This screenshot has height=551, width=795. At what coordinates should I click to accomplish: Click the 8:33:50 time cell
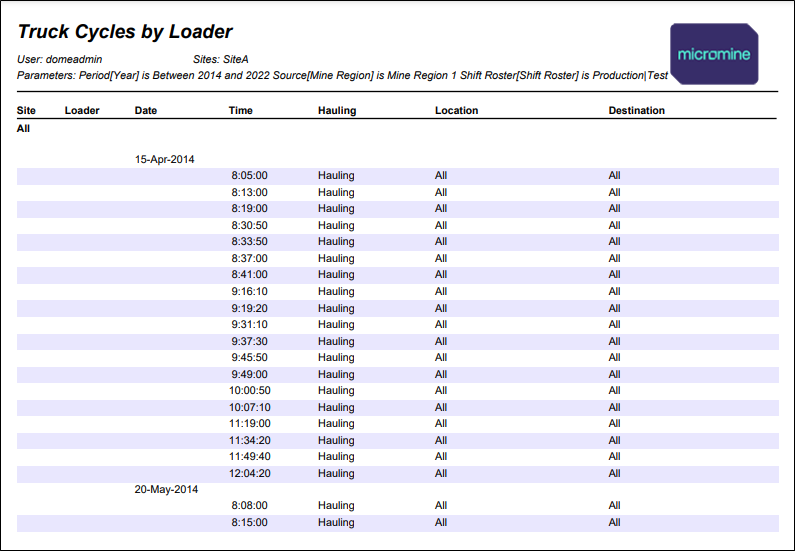[x=249, y=241]
